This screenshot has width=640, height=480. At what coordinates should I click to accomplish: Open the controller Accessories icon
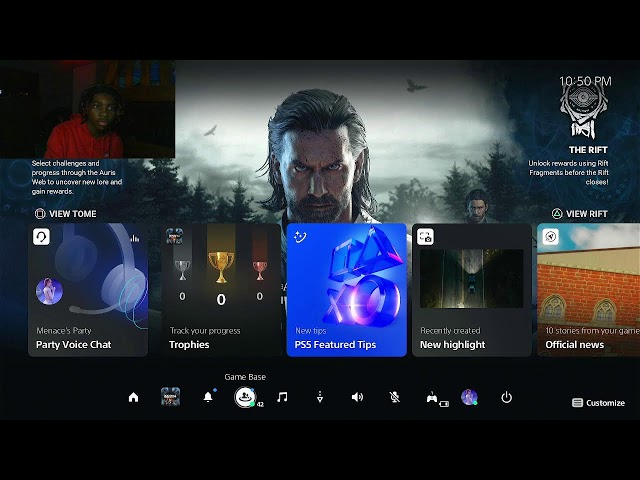click(x=432, y=397)
